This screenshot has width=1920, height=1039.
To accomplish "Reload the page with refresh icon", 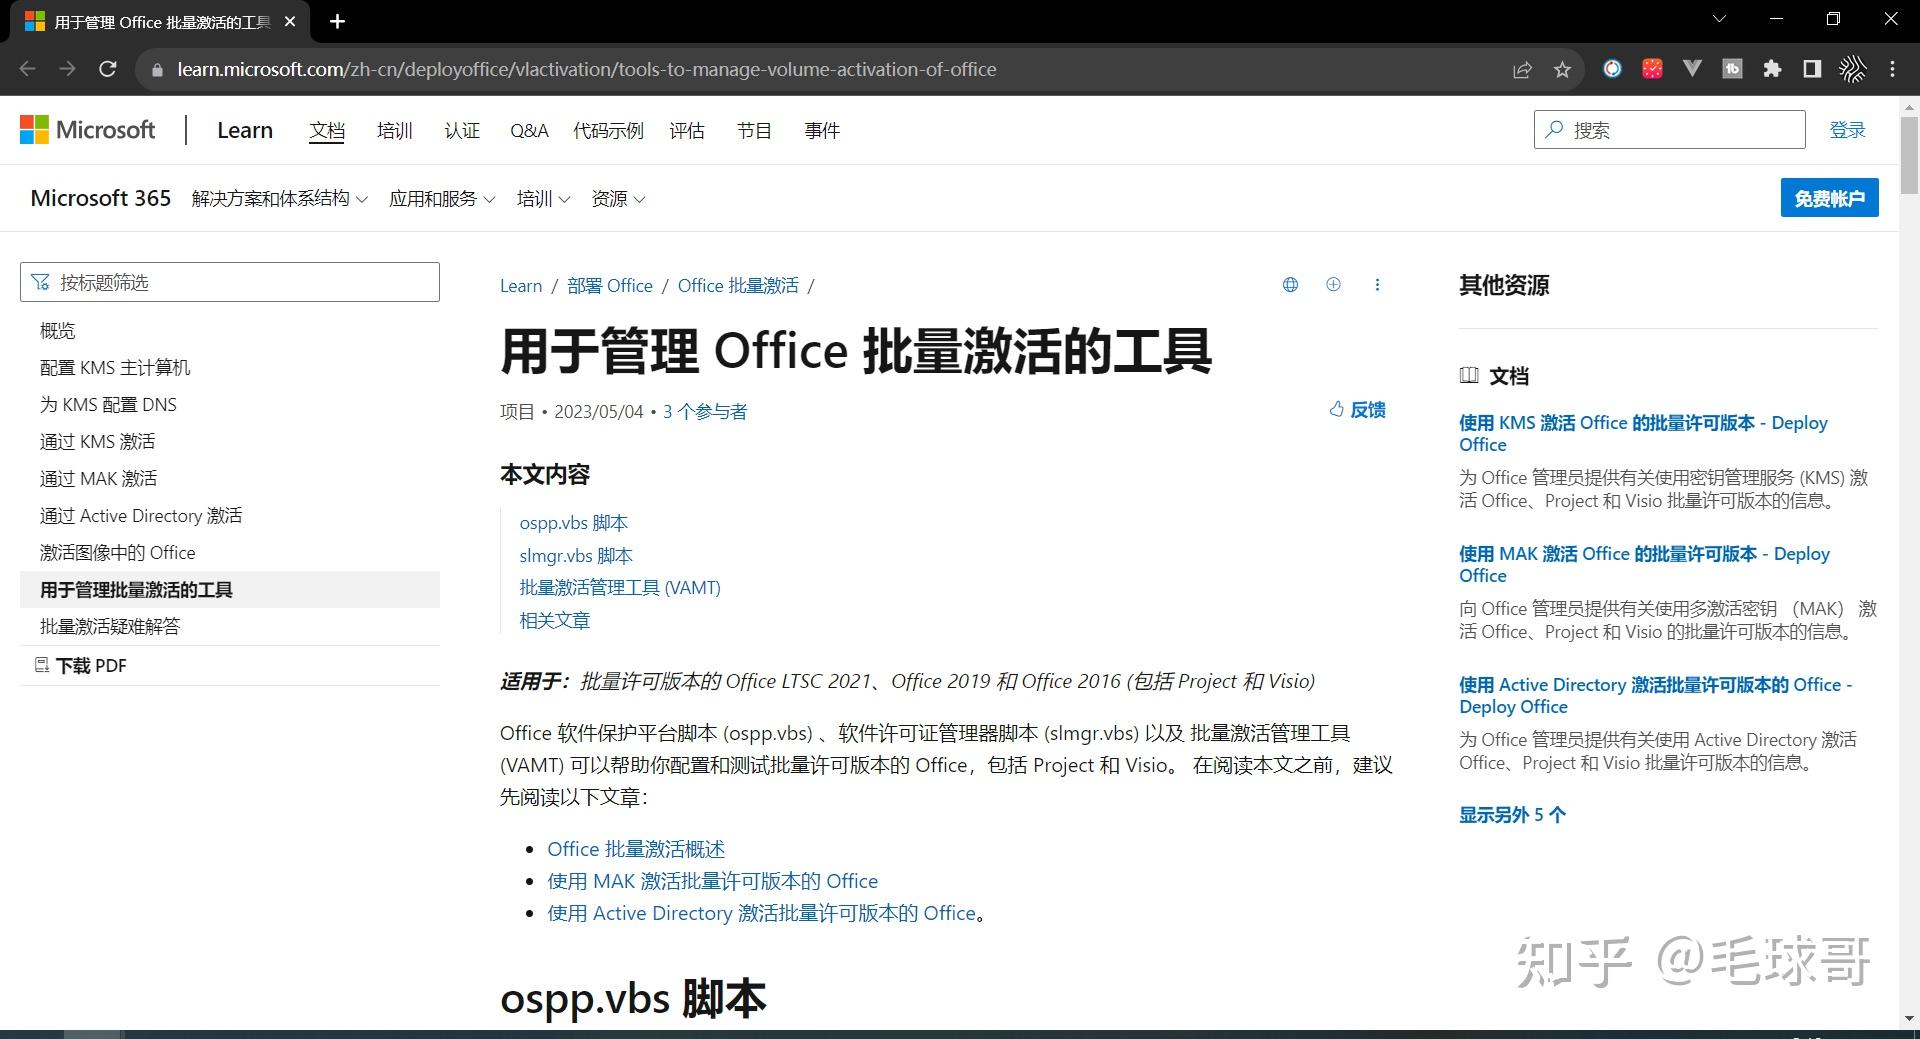I will (x=108, y=69).
